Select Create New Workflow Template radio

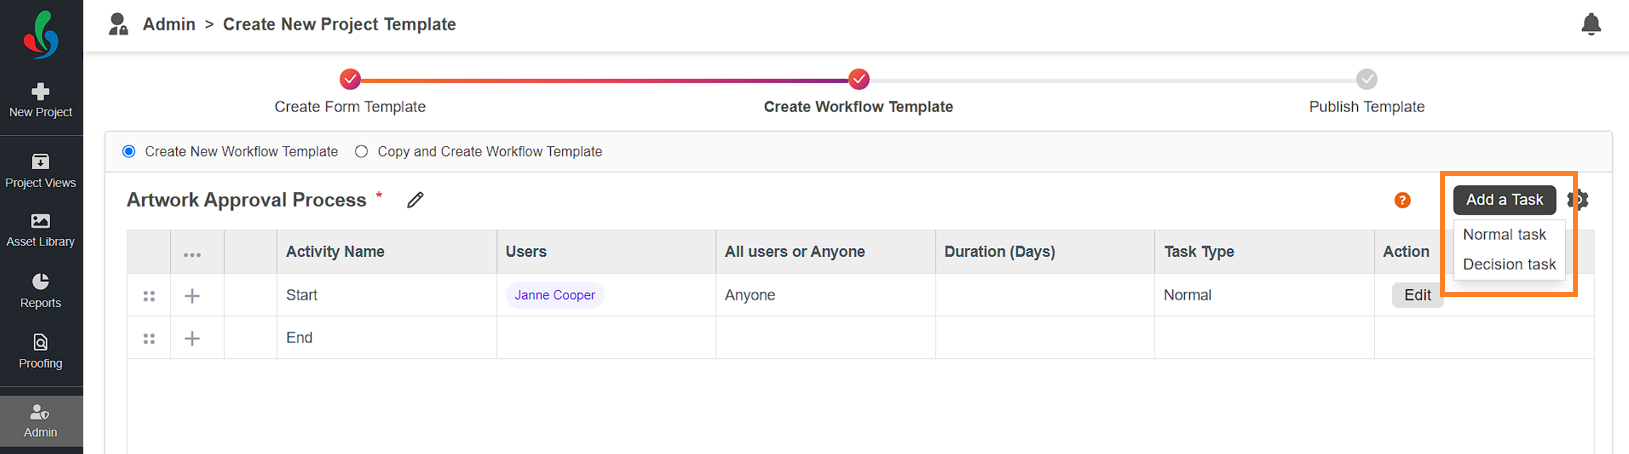[x=129, y=152]
